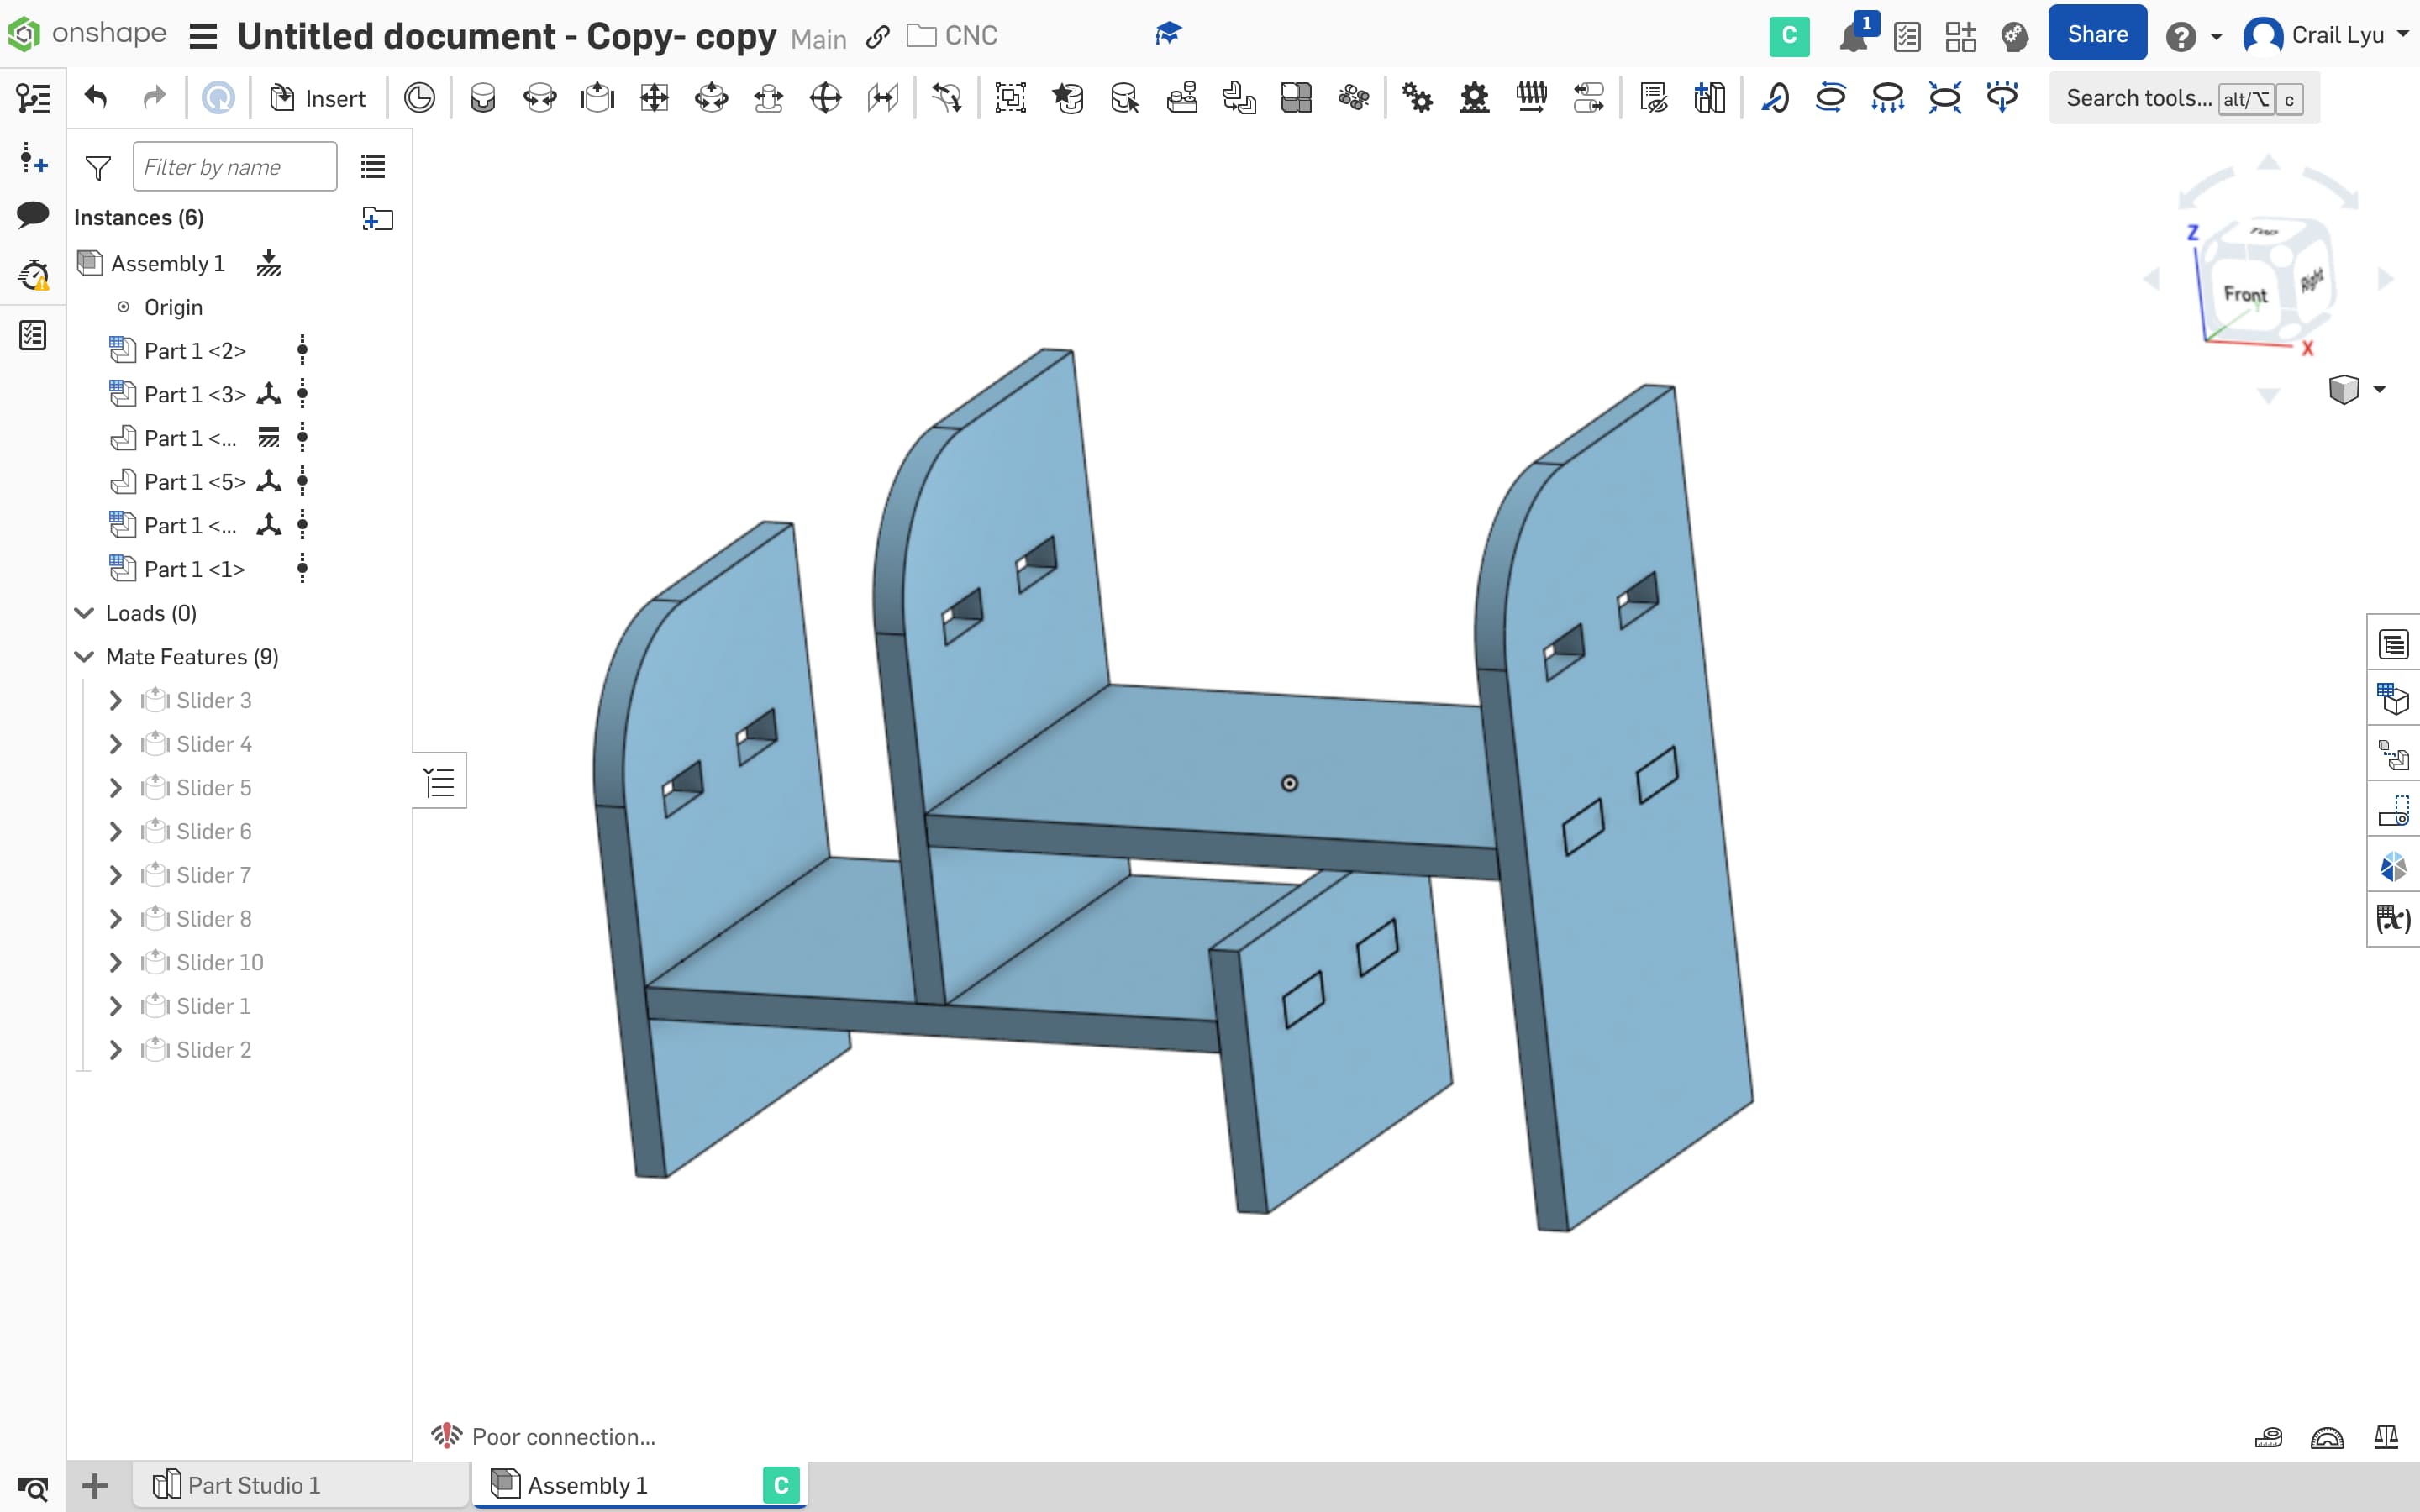Open comments speech bubble in sidebar

pos(33,214)
